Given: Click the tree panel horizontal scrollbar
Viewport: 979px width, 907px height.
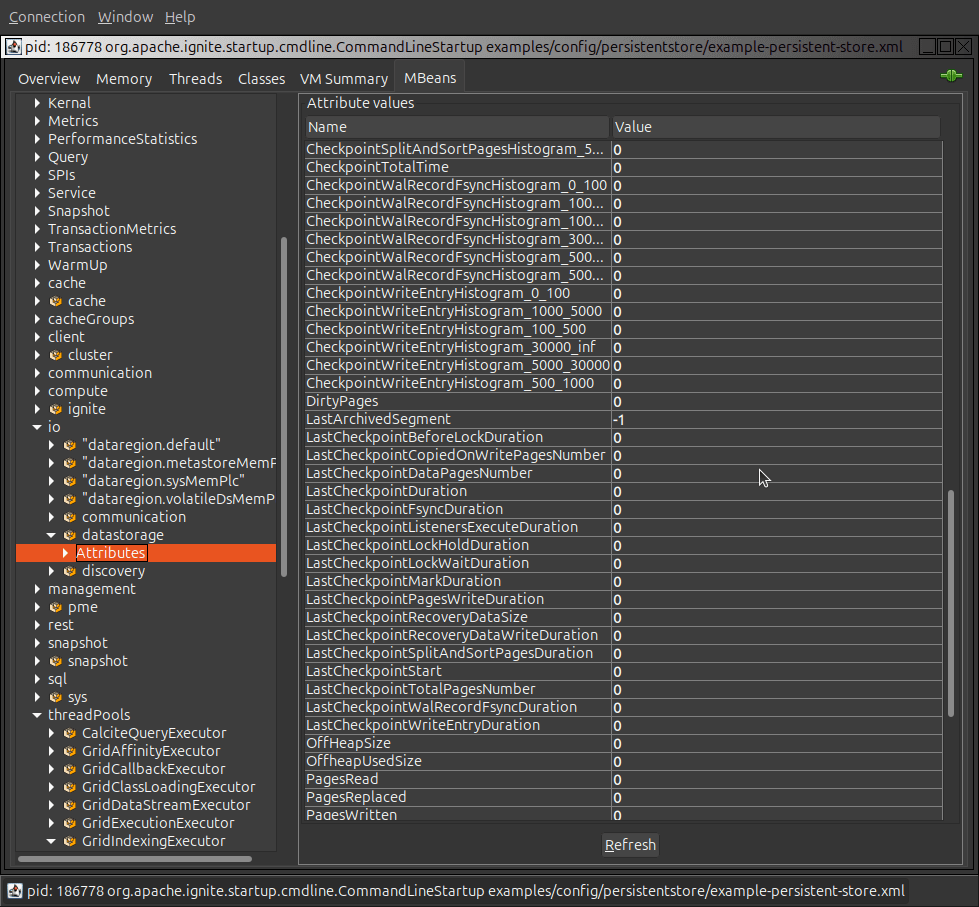Looking at the screenshot, I should click(x=135, y=859).
